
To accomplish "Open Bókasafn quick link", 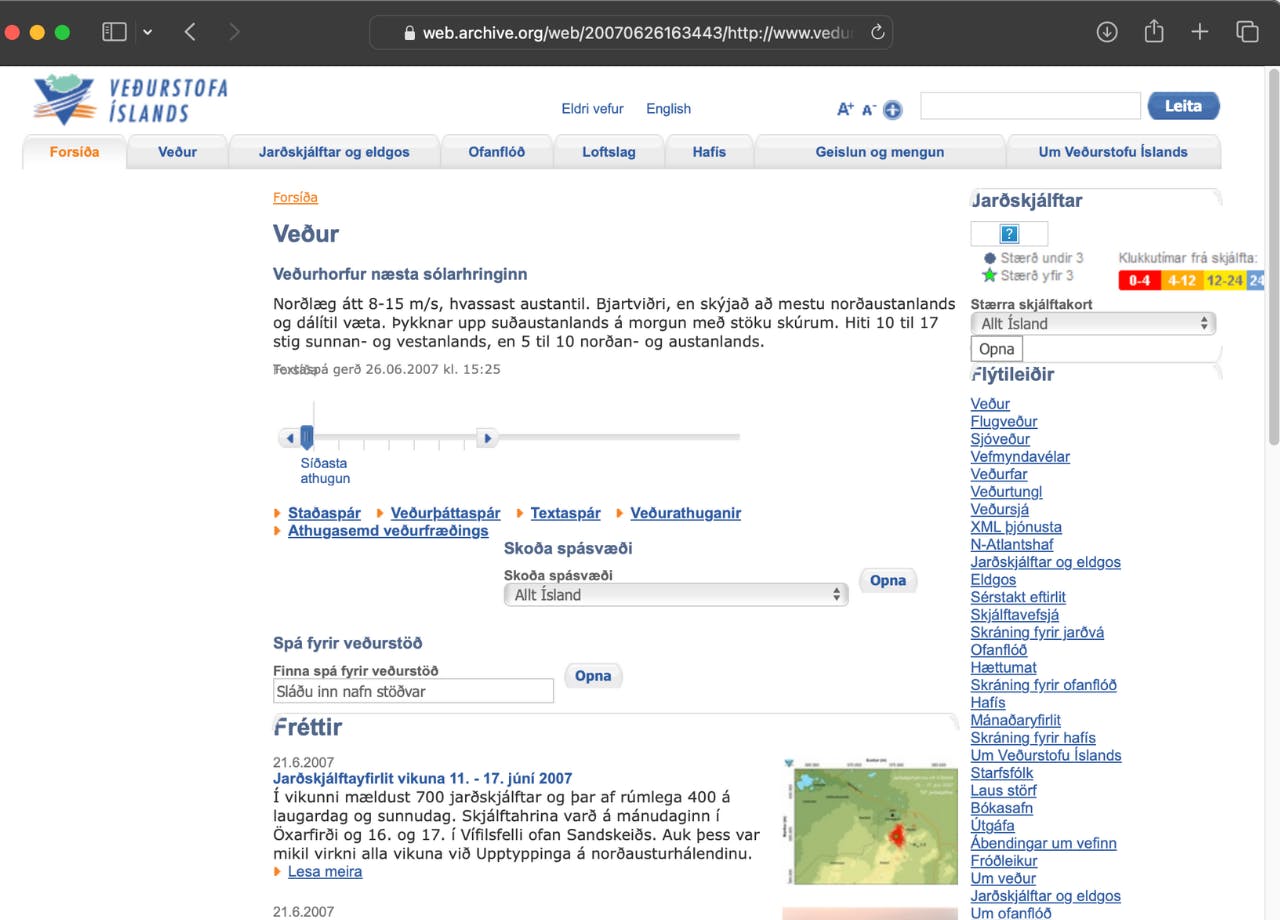I will (1002, 808).
